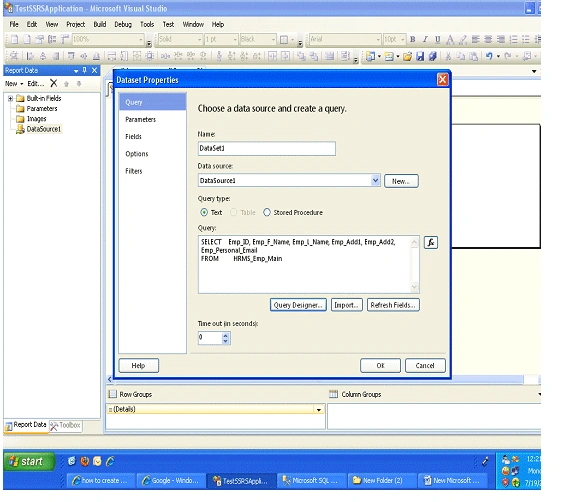Click the Windows Start button
Viewport: 561px width, 502px height.
click(29, 462)
